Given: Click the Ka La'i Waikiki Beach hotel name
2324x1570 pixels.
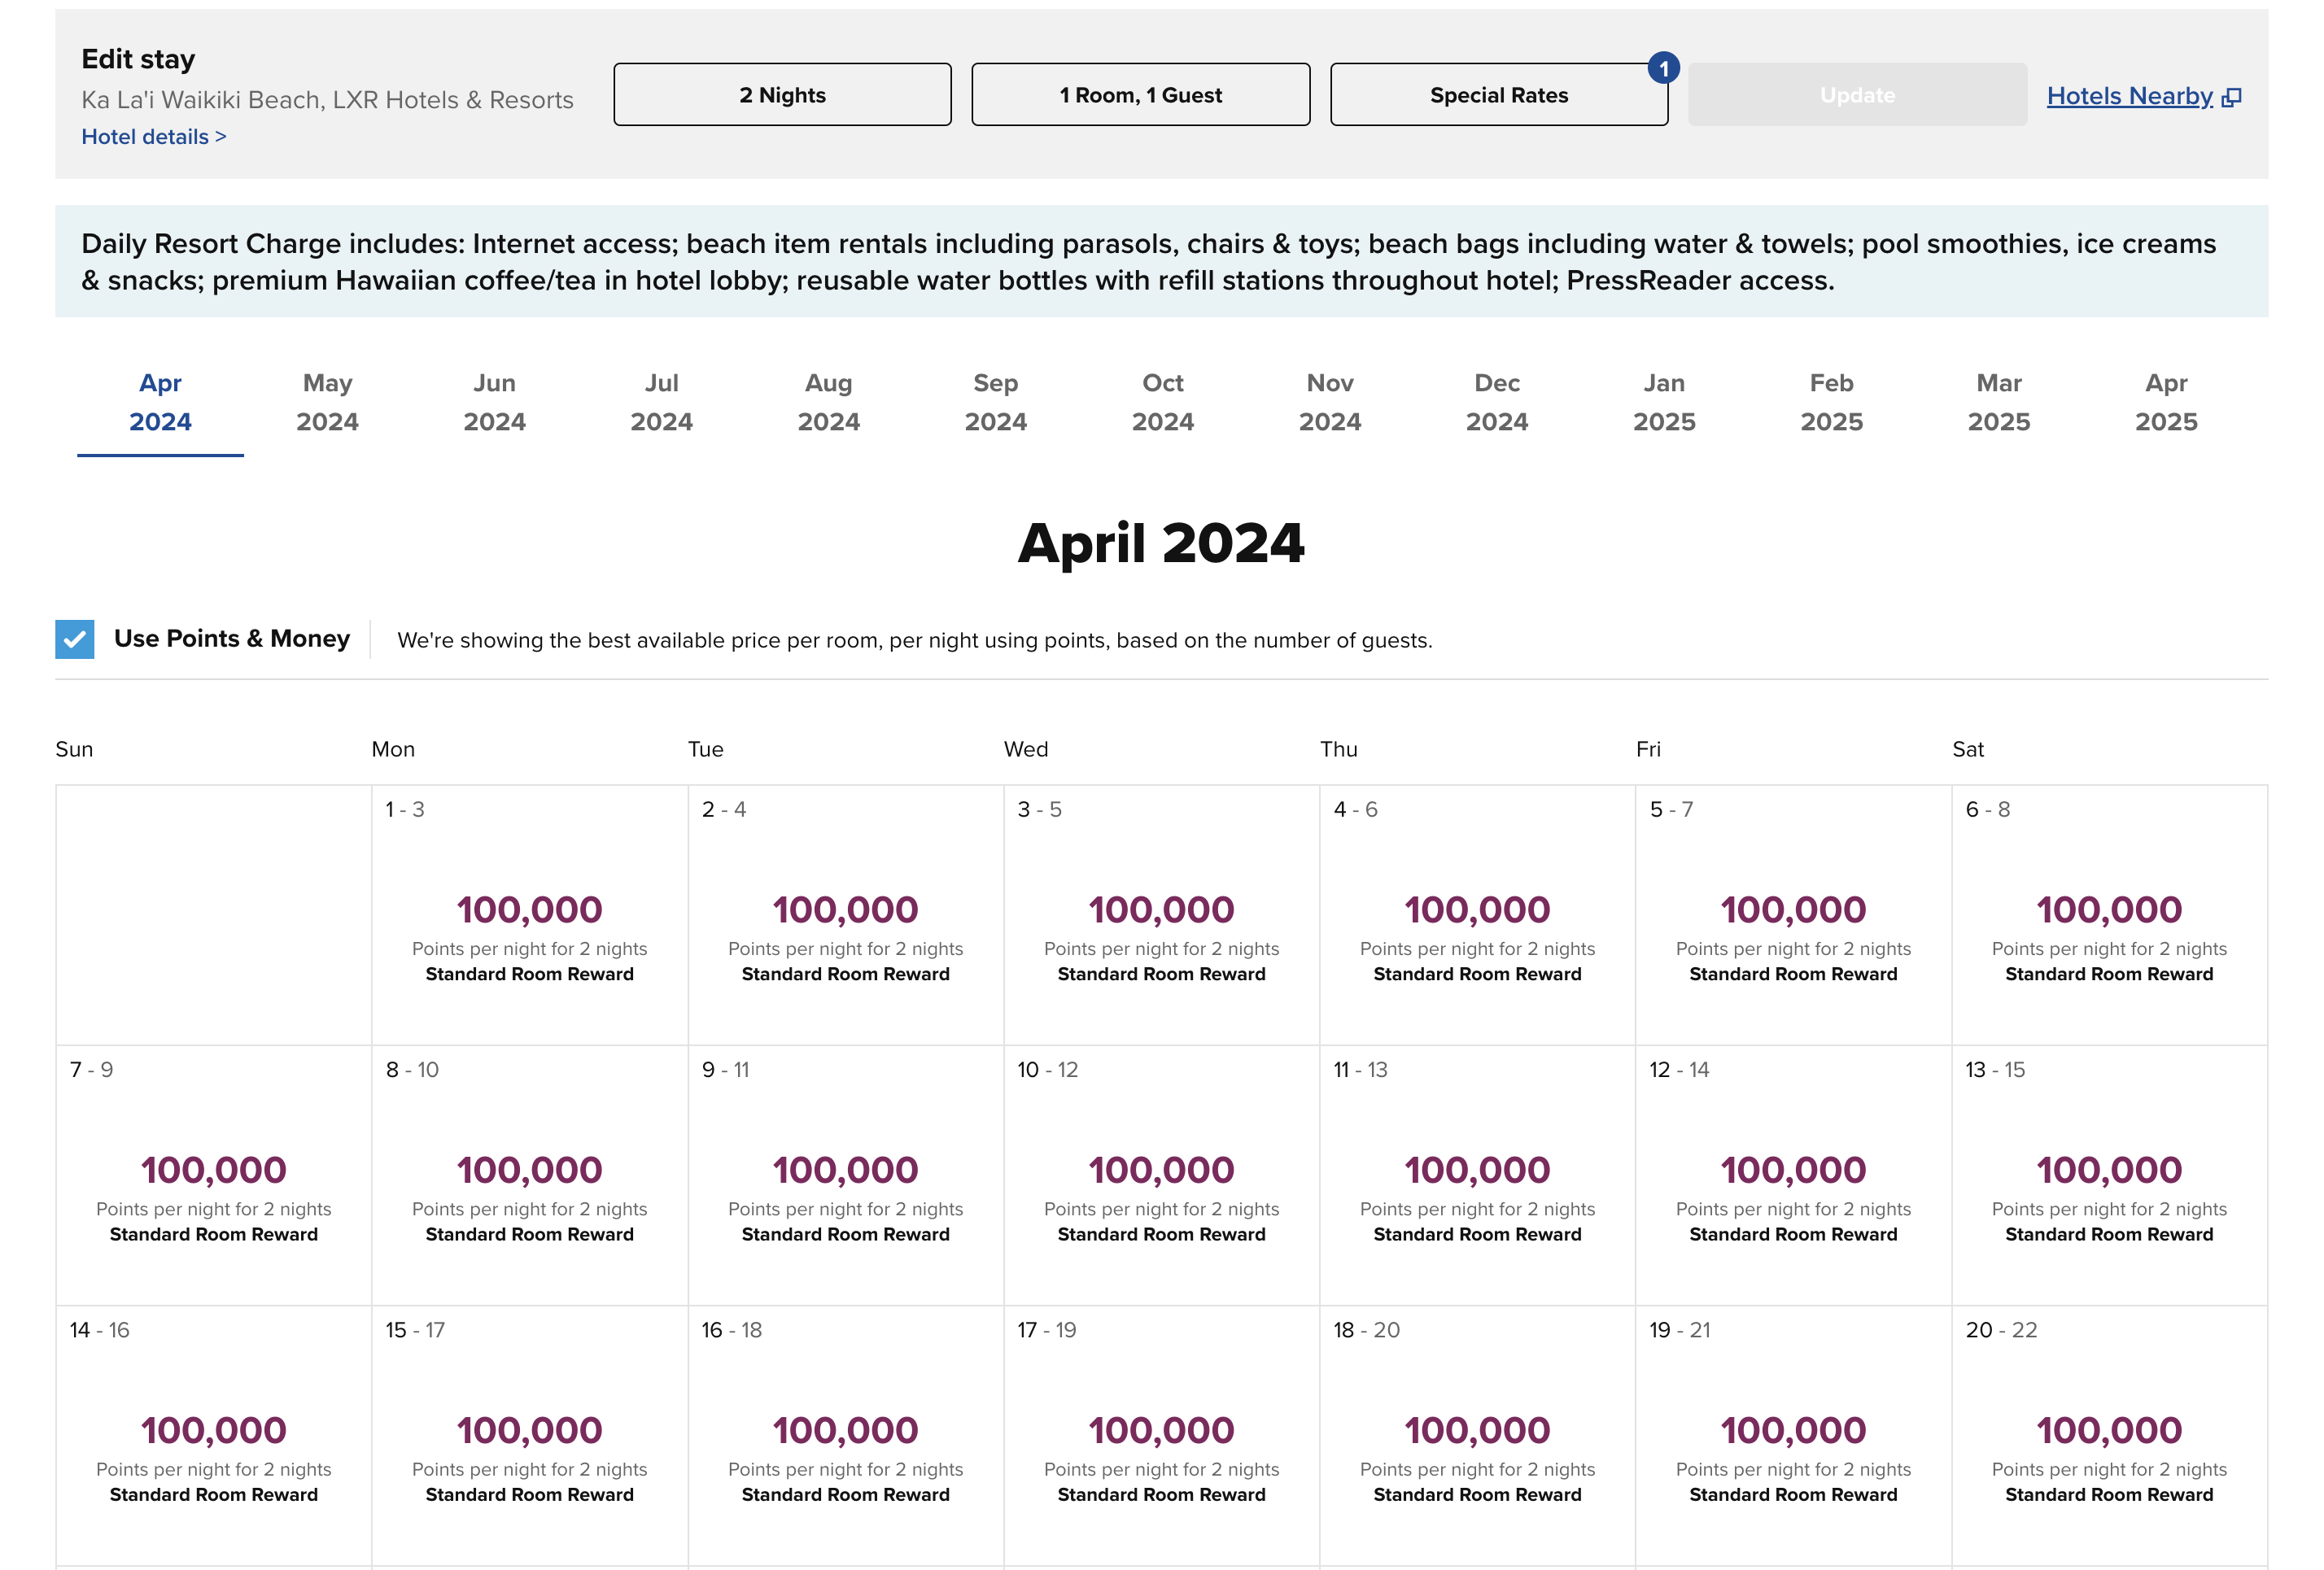Looking at the screenshot, I should pos(327,100).
